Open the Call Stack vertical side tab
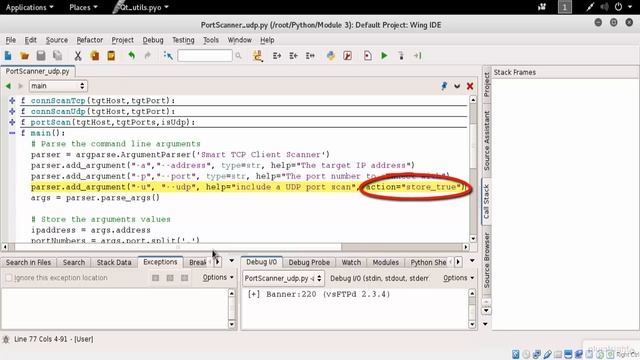The image size is (640, 360). point(486,201)
